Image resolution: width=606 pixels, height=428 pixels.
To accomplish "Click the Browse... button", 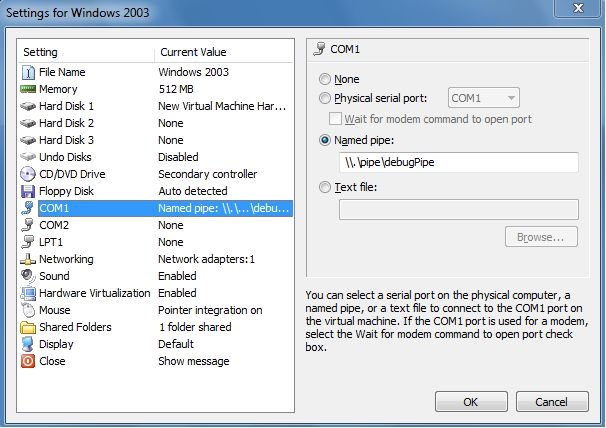I will [541, 237].
